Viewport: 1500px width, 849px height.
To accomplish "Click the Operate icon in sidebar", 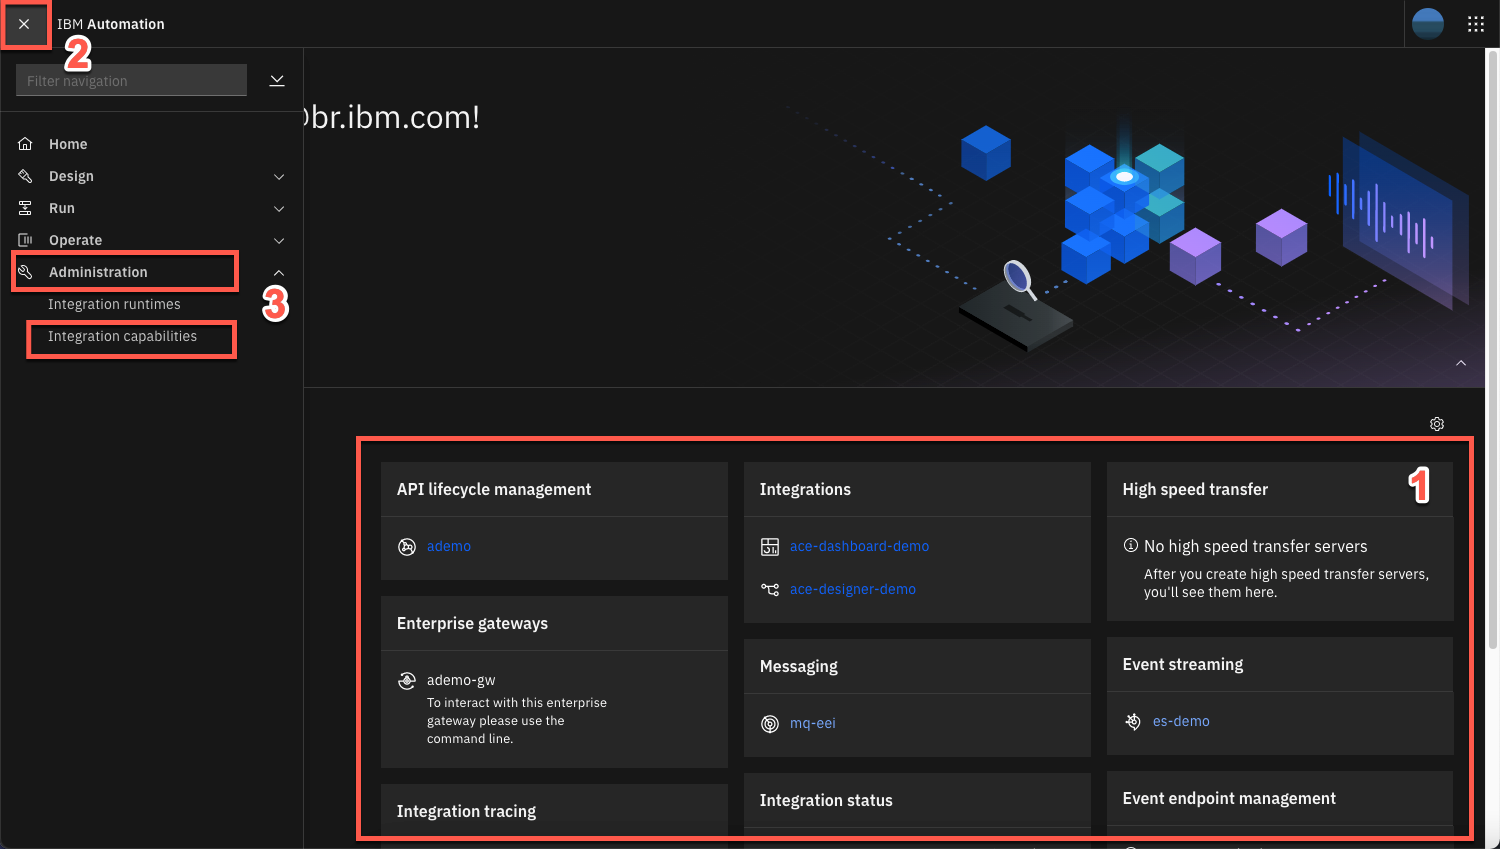I will pos(25,240).
